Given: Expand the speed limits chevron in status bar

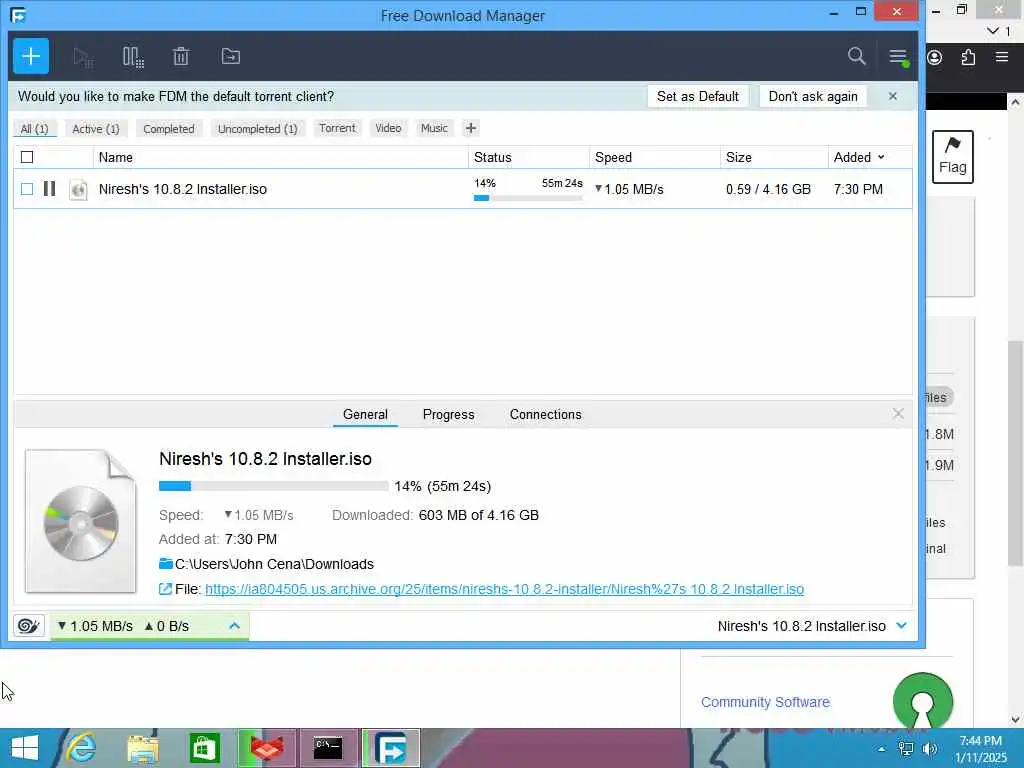Looking at the screenshot, I should 234,626.
